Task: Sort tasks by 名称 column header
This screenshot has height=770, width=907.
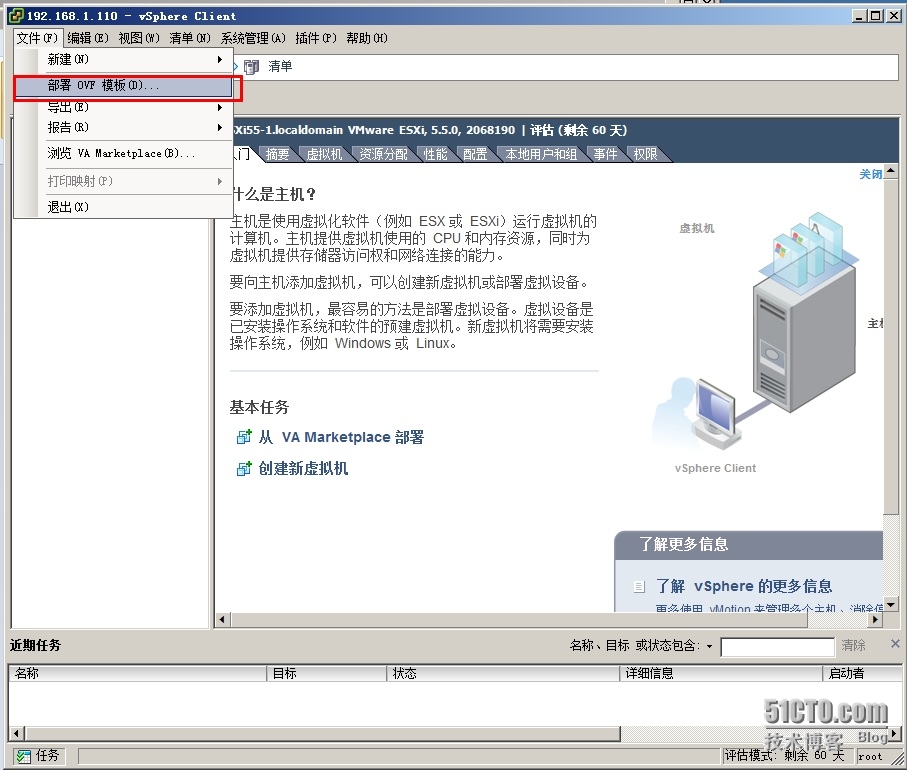Action: click(x=138, y=673)
